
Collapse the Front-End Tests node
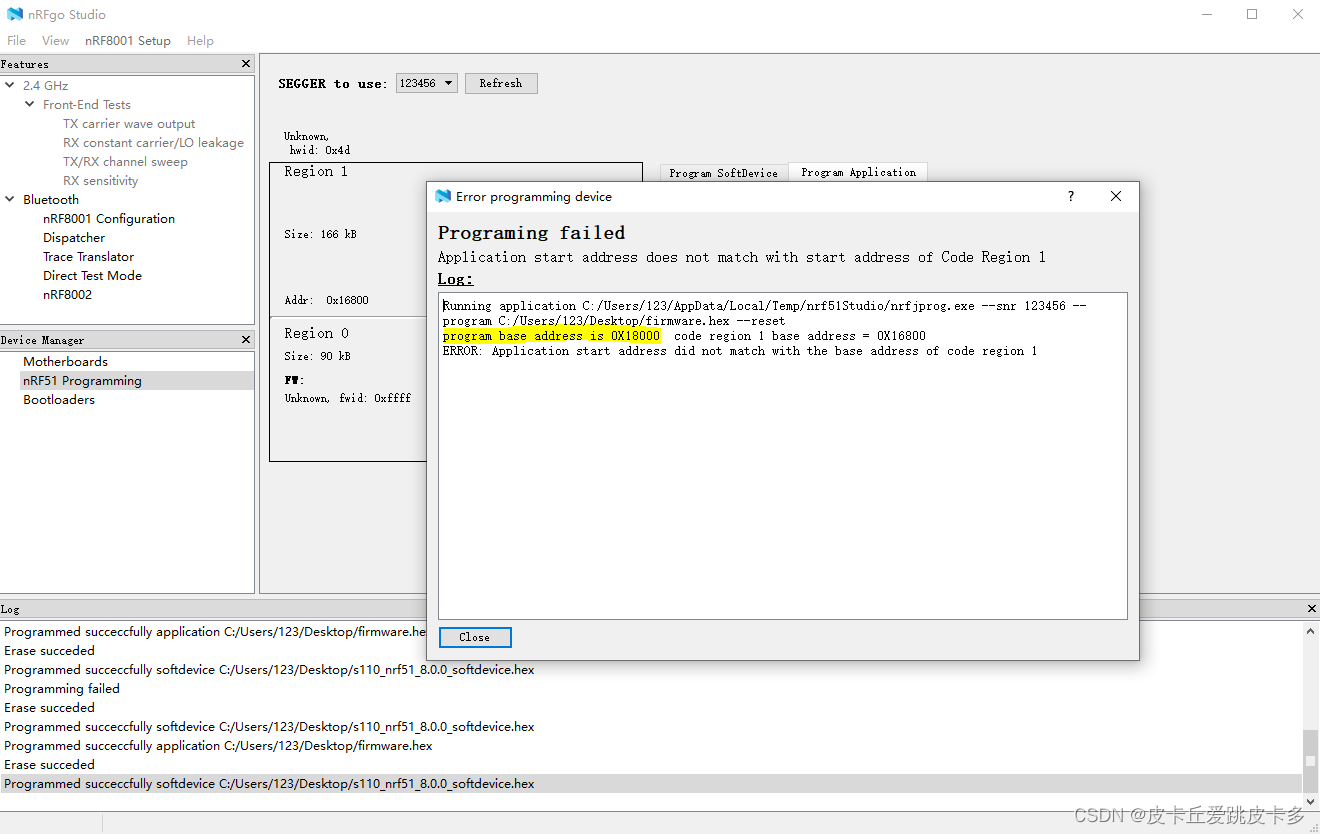[30, 104]
